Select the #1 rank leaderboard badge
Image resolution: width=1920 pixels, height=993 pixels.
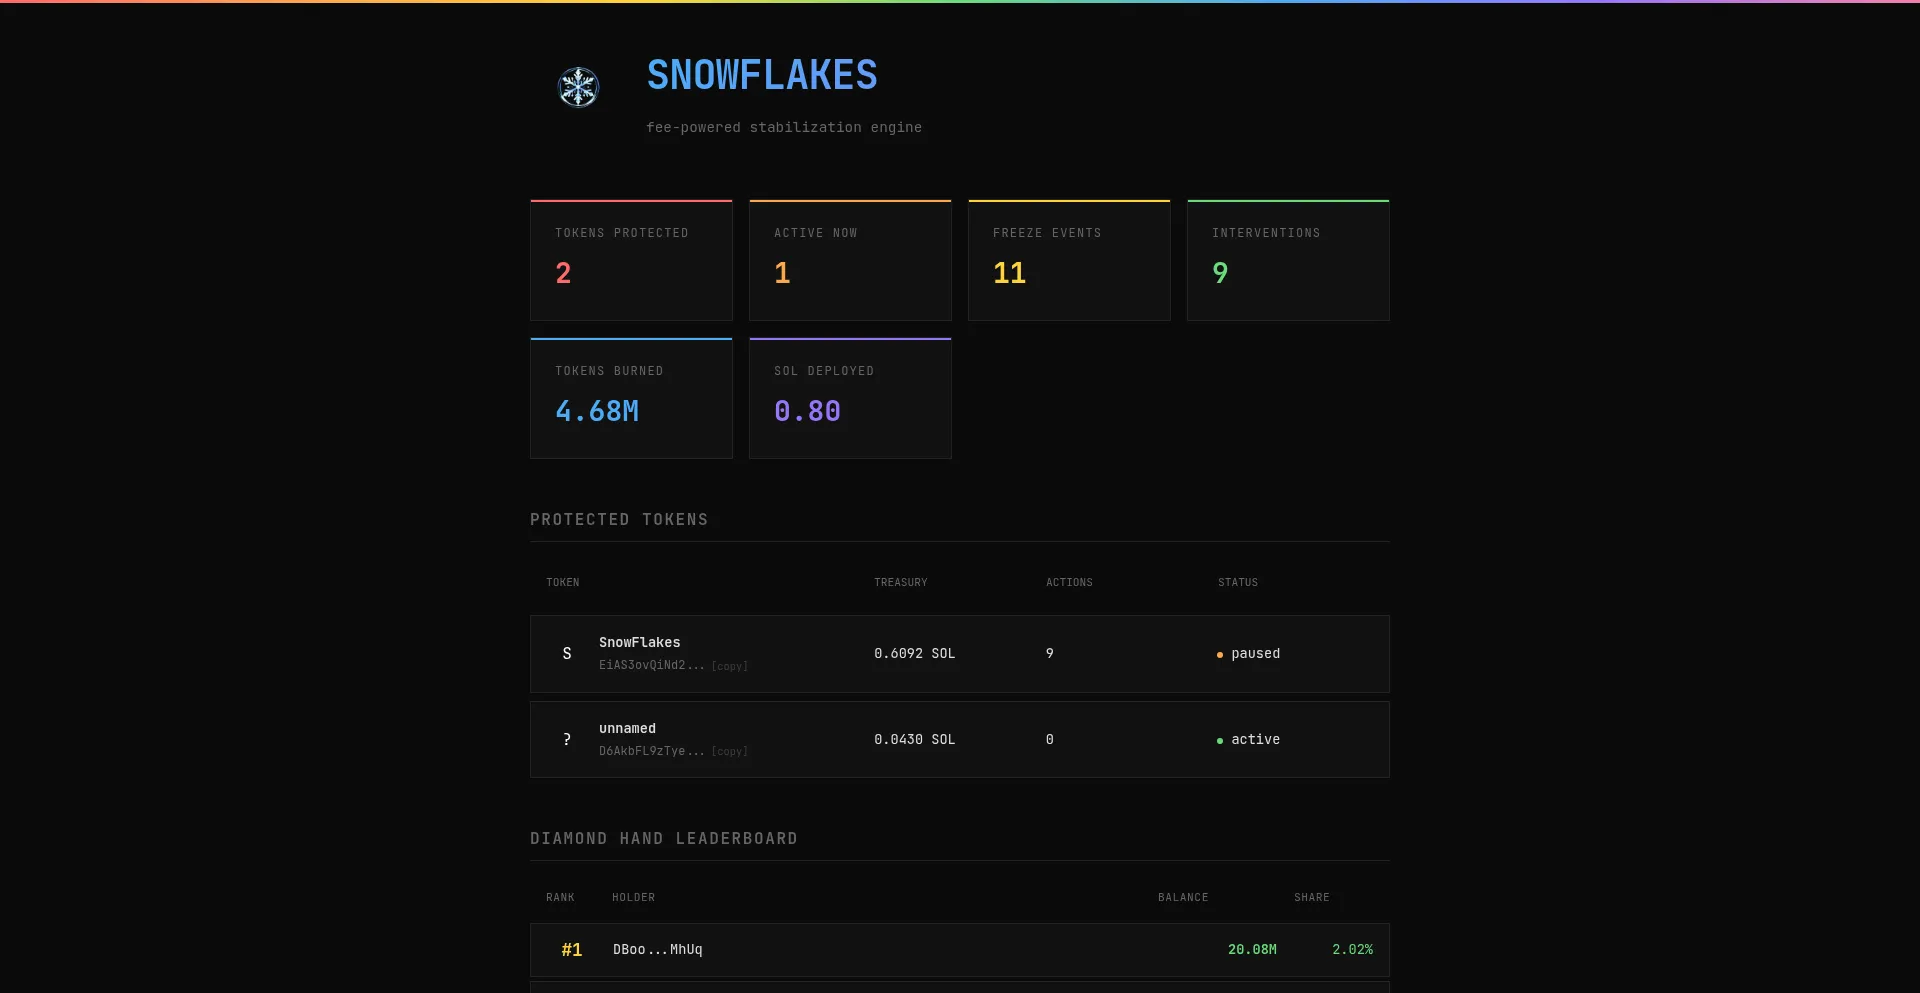click(571, 950)
